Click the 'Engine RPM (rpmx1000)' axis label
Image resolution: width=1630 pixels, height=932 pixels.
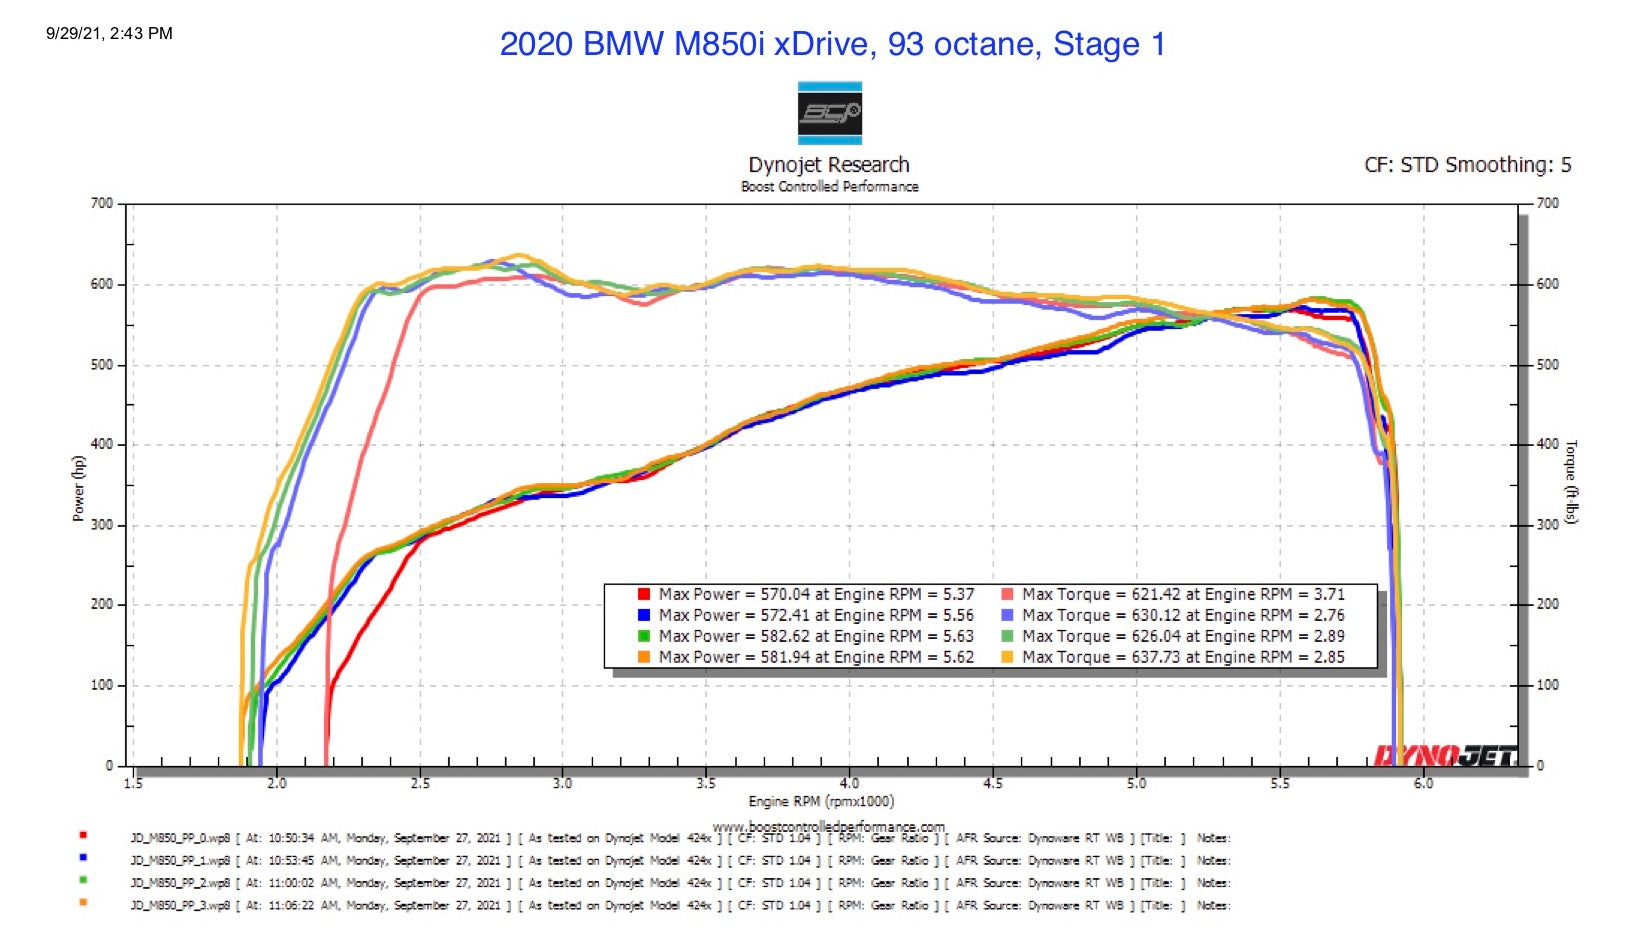tap(821, 801)
